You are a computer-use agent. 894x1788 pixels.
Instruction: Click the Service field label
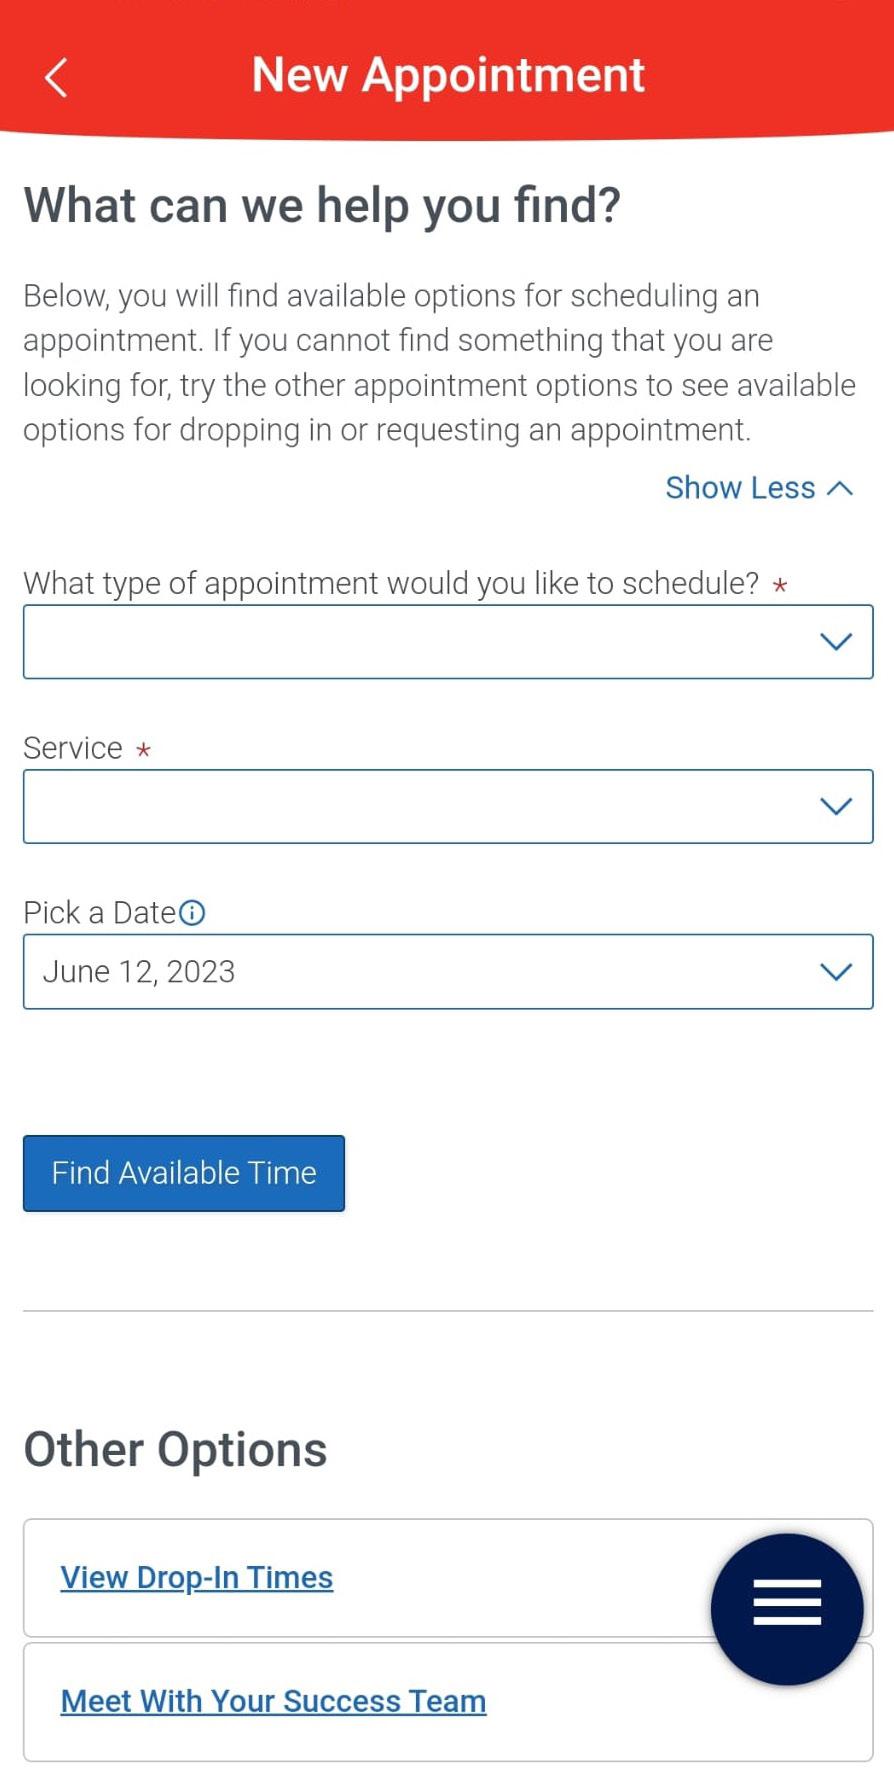point(73,748)
